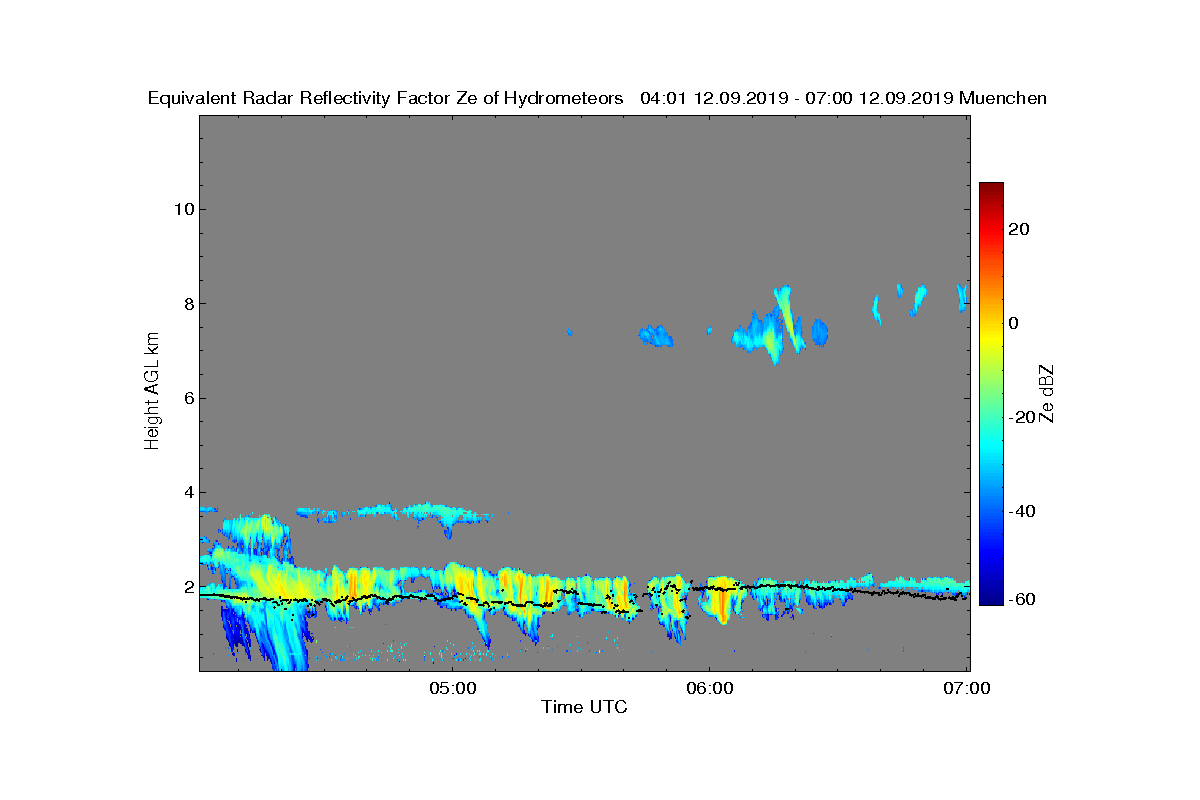The width and height of the screenshot is (1200, 800).
Task: Click the colorbar tick label '0'
Action: point(1015,323)
